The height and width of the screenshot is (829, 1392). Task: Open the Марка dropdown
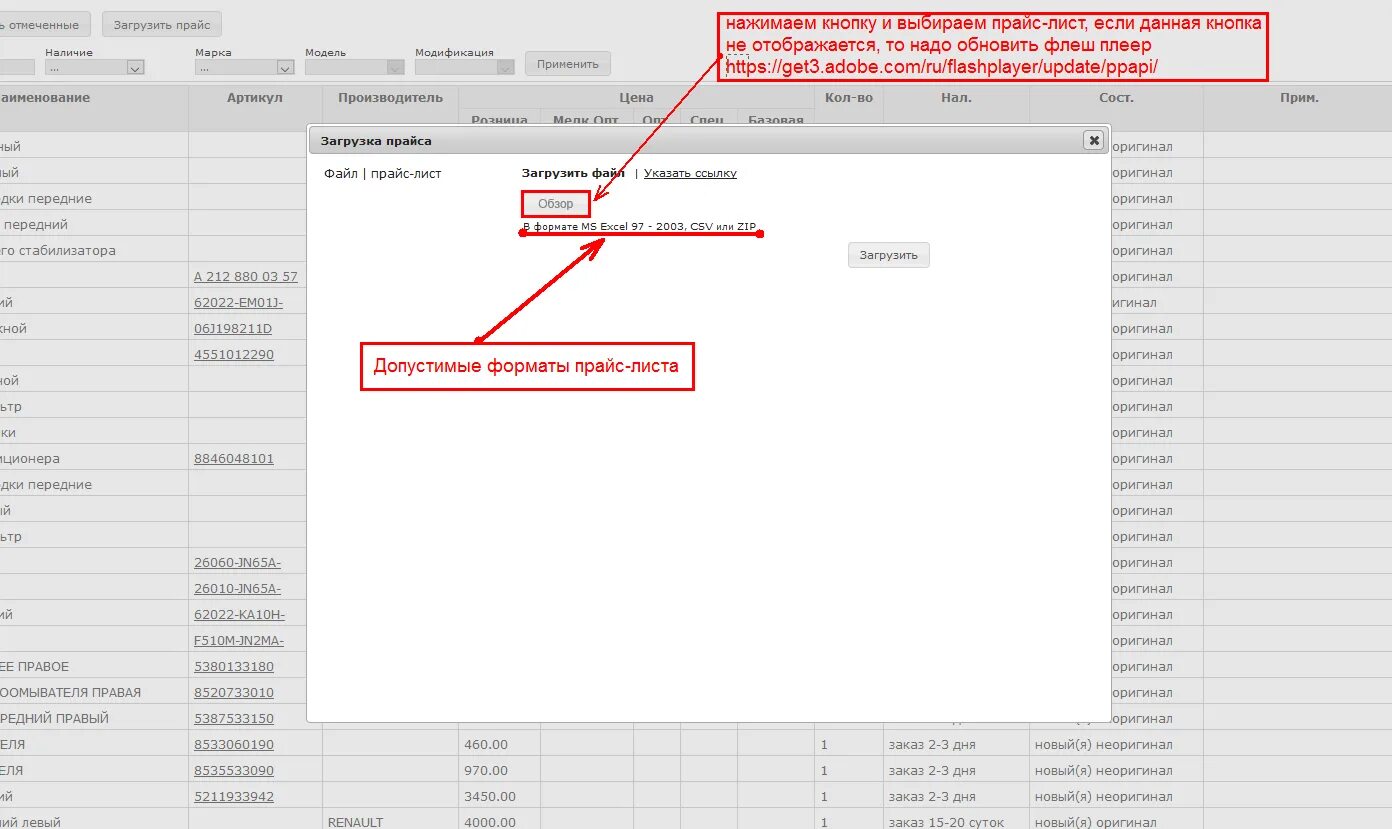click(245, 67)
